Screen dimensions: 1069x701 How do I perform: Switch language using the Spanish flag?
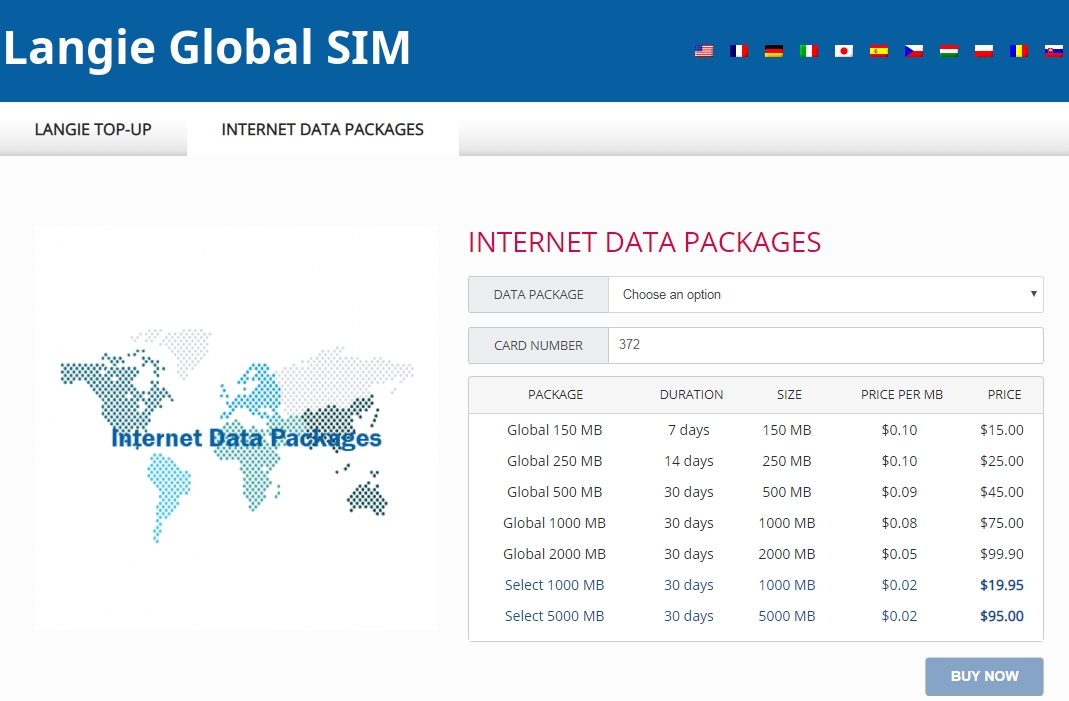click(x=879, y=51)
